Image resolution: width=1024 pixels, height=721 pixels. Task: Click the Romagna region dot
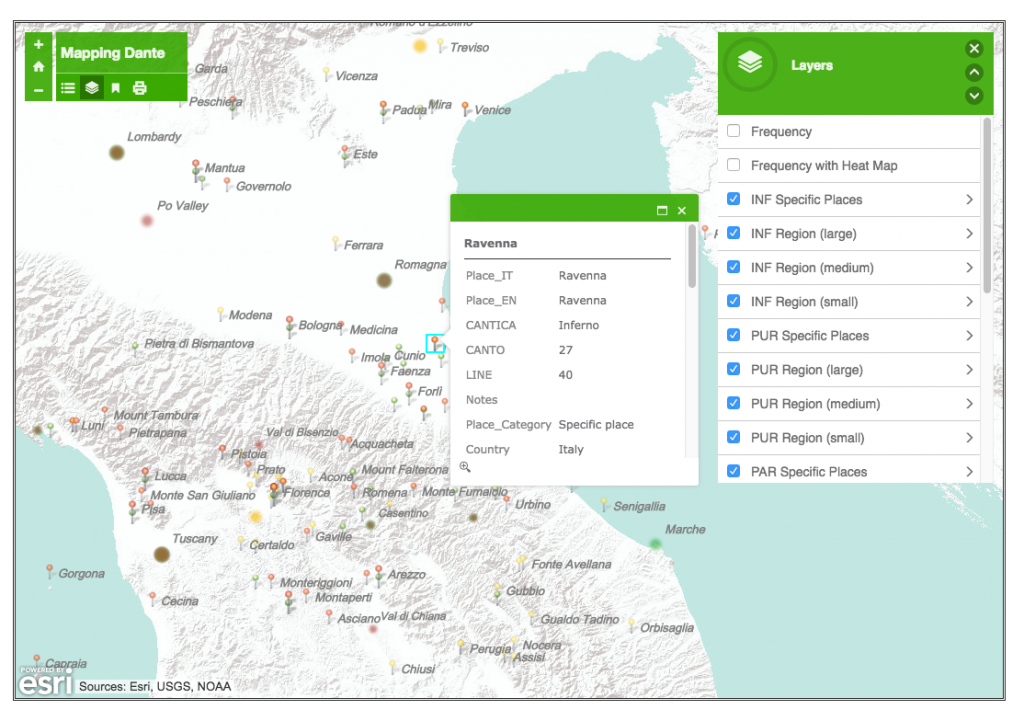[x=384, y=281]
